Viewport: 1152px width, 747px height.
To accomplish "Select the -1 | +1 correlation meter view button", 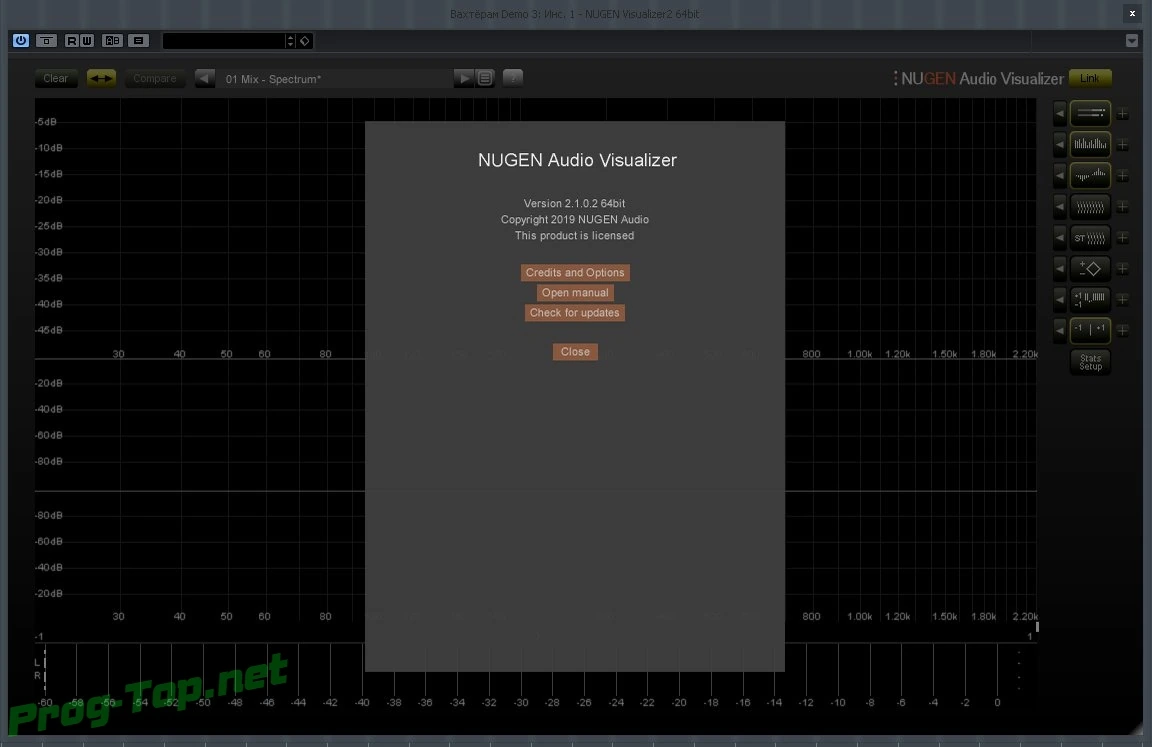I will pyautogui.click(x=1090, y=330).
